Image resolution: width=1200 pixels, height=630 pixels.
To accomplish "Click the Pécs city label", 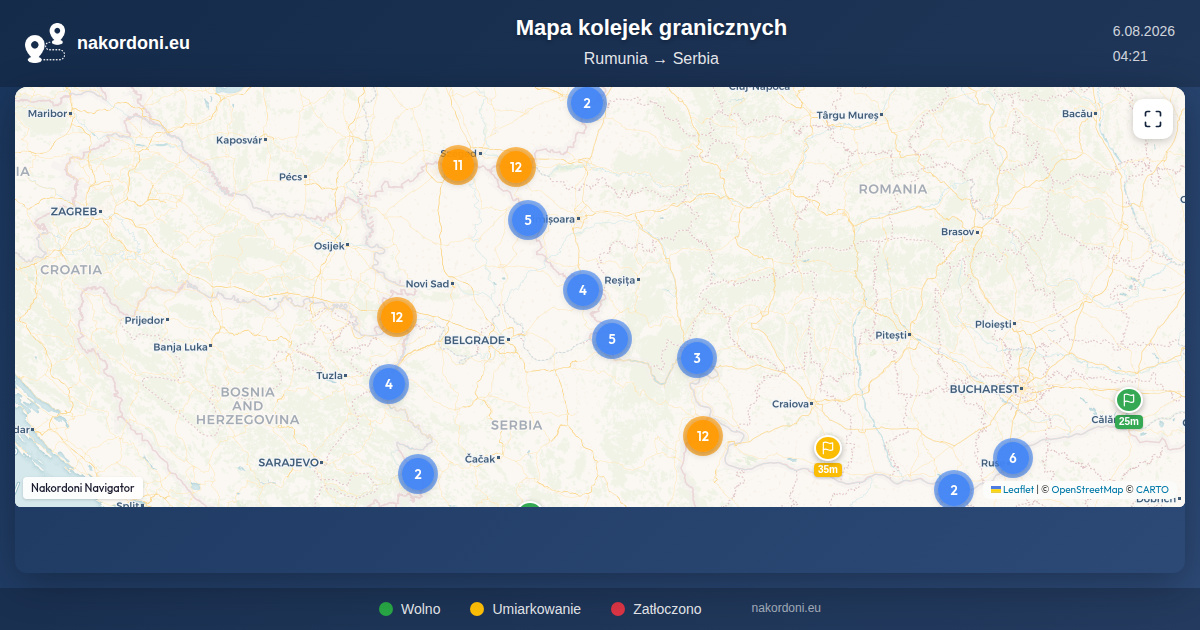I will [290, 177].
